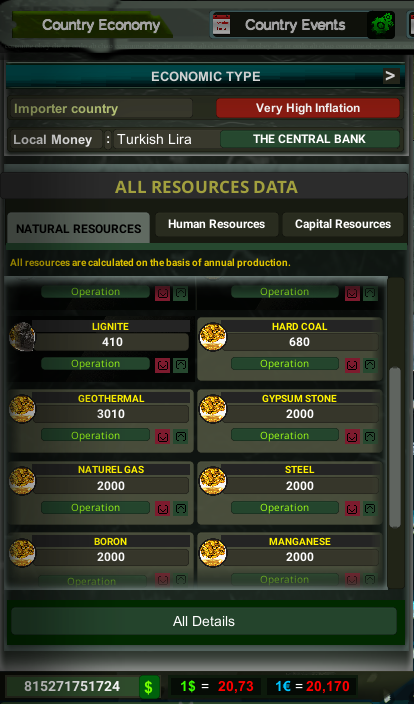This screenshot has height=704, width=414.
Task: Click the green dollar sign icon
Action: tap(149, 687)
